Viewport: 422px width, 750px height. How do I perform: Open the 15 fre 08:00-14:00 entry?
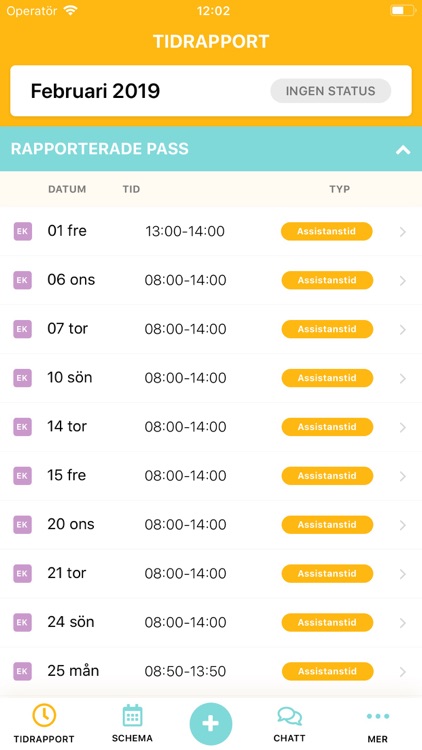tap(211, 476)
